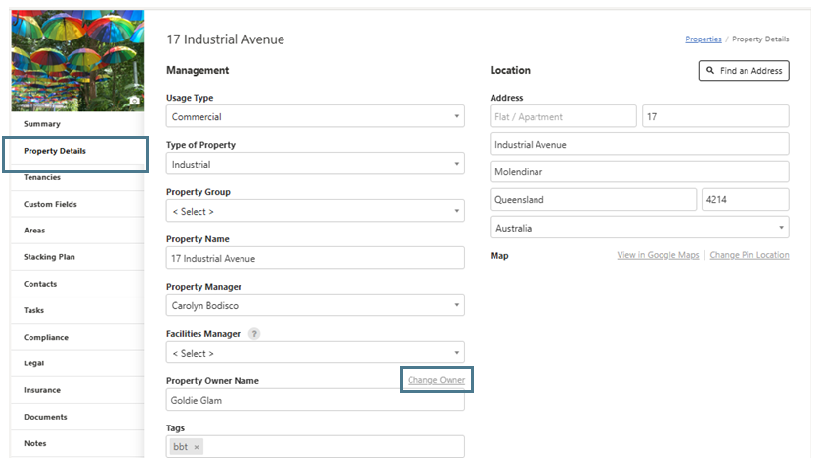Click the Facilities Manager help question icon
821x471 pixels.
pyautogui.click(x=254, y=334)
